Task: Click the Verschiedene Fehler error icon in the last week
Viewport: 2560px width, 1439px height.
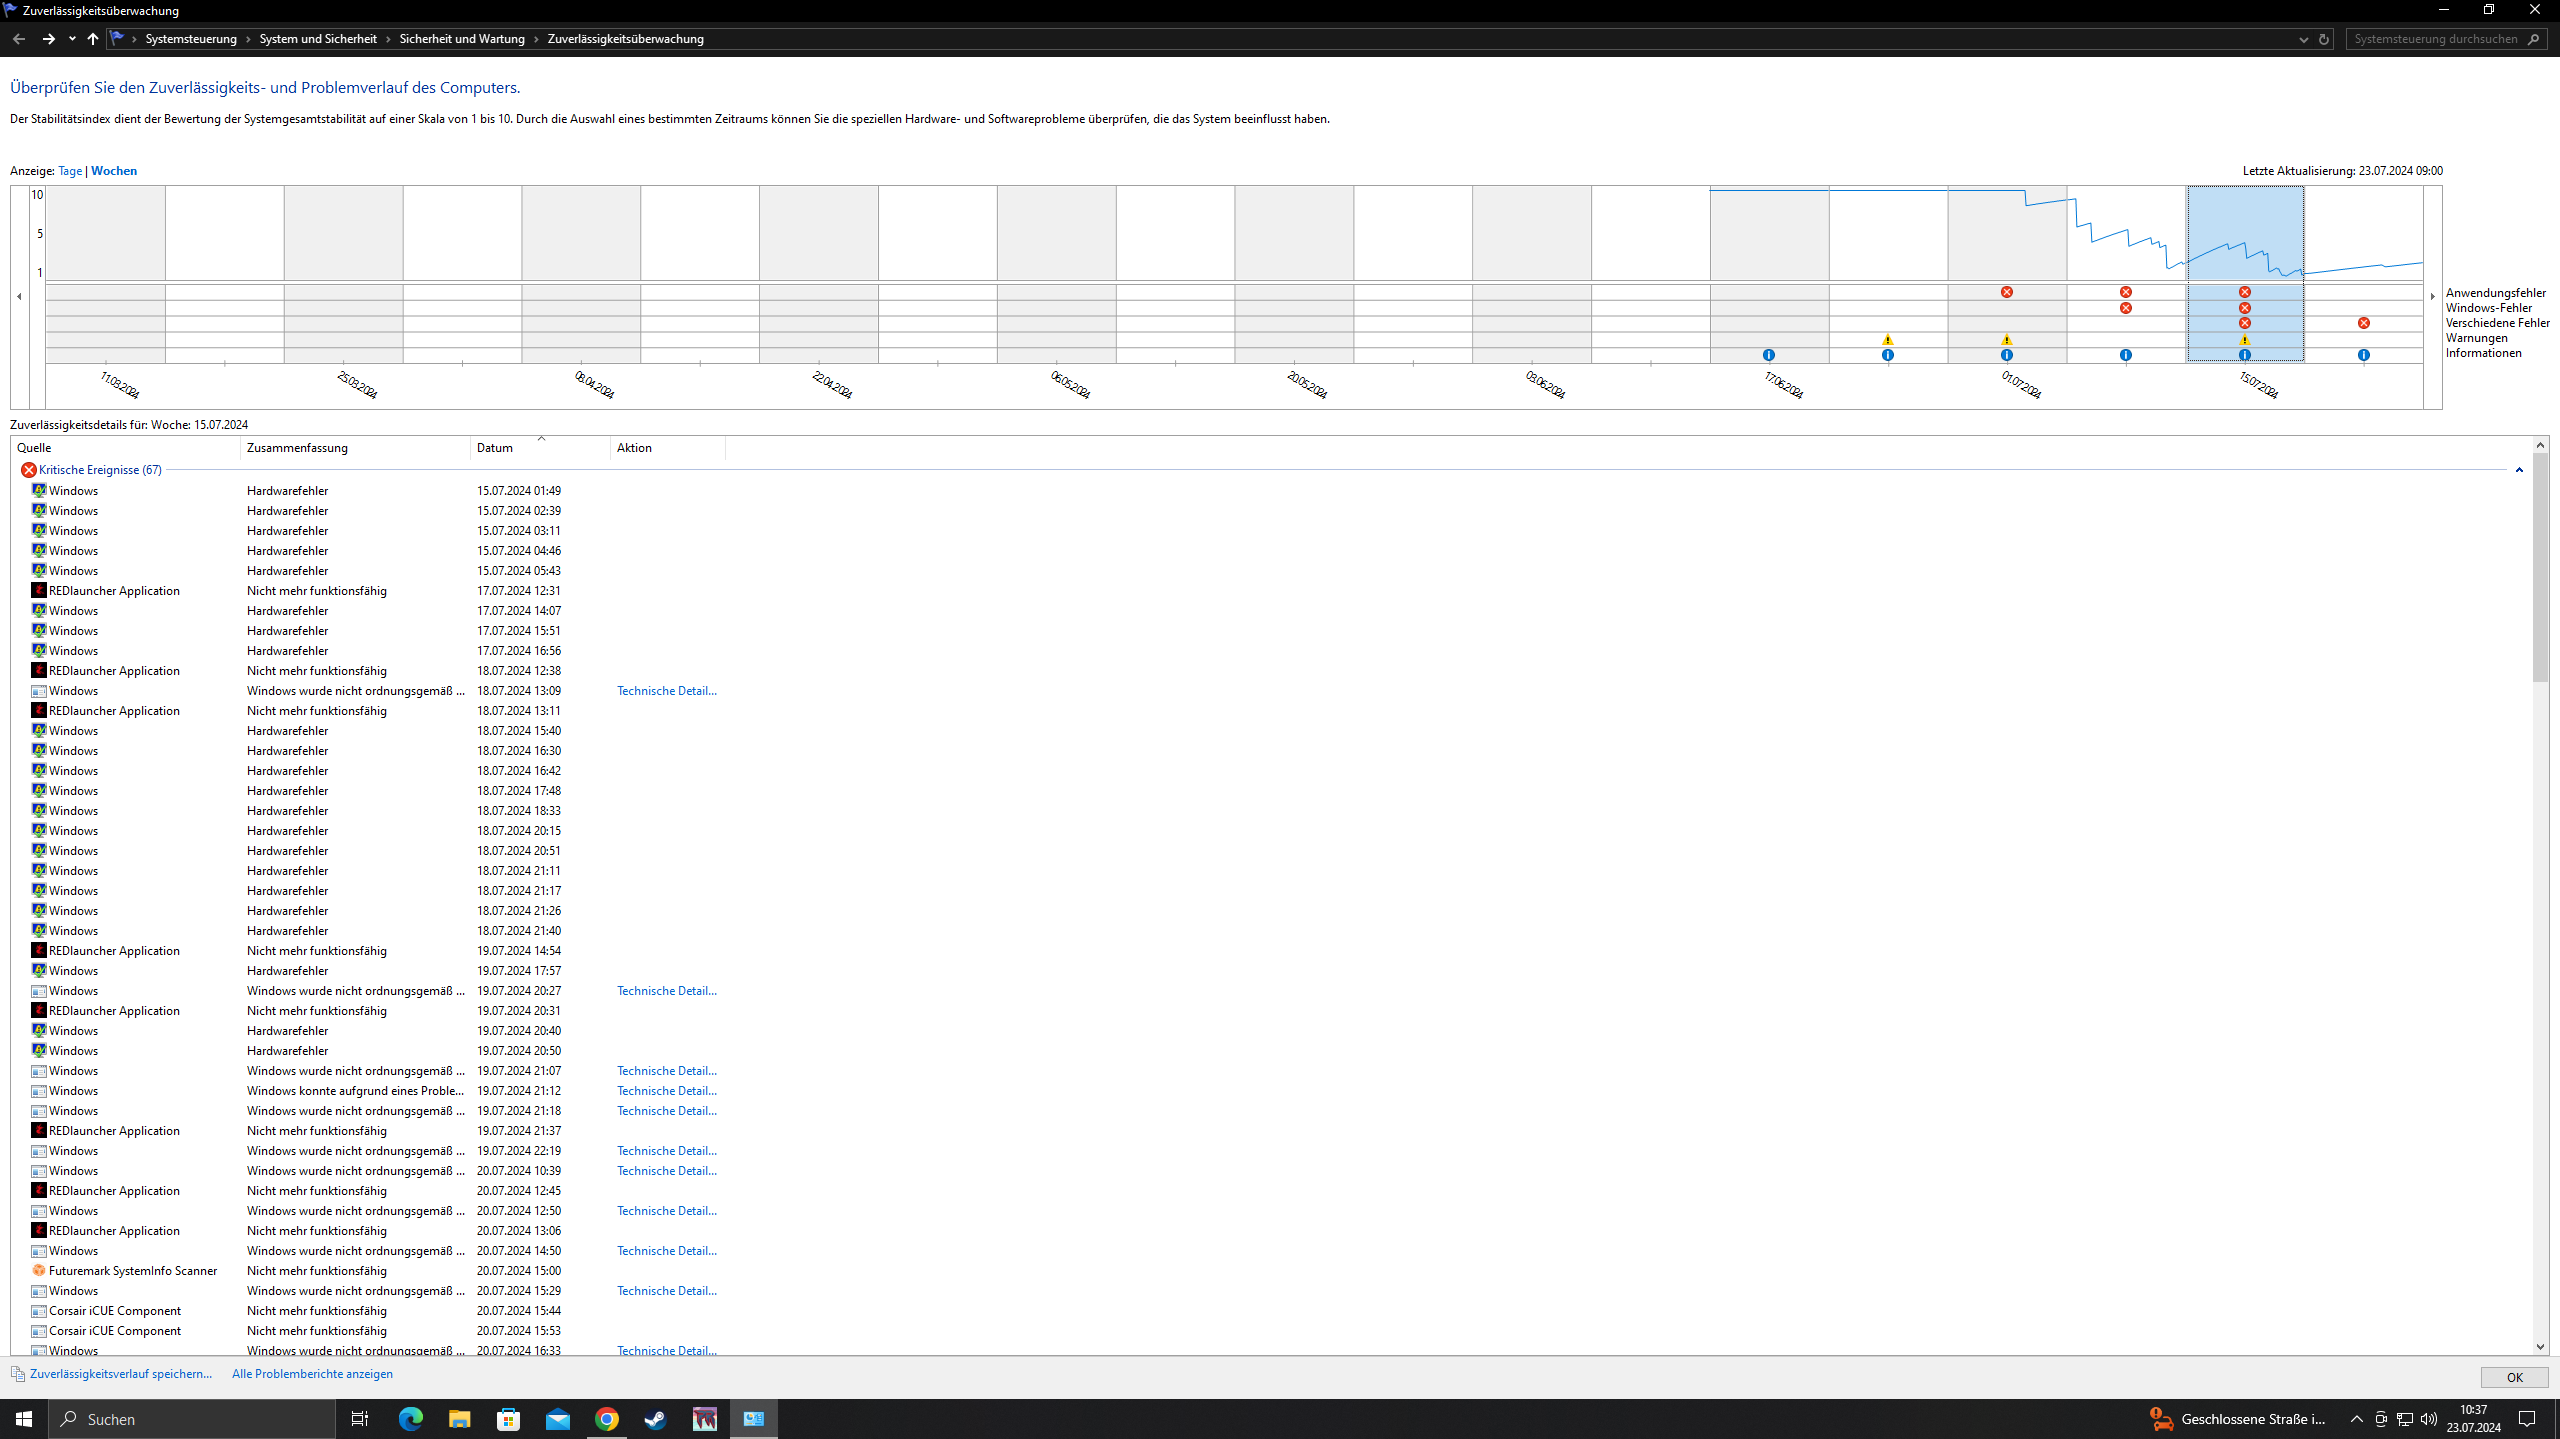Action: coord(2363,323)
